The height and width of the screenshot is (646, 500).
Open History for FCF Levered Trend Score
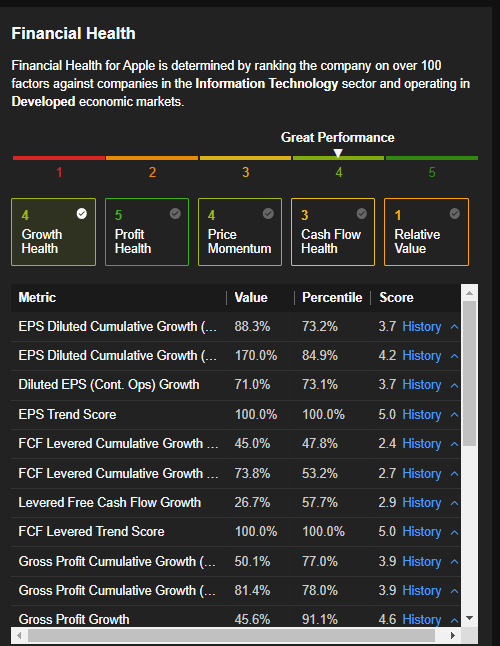coord(422,532)
